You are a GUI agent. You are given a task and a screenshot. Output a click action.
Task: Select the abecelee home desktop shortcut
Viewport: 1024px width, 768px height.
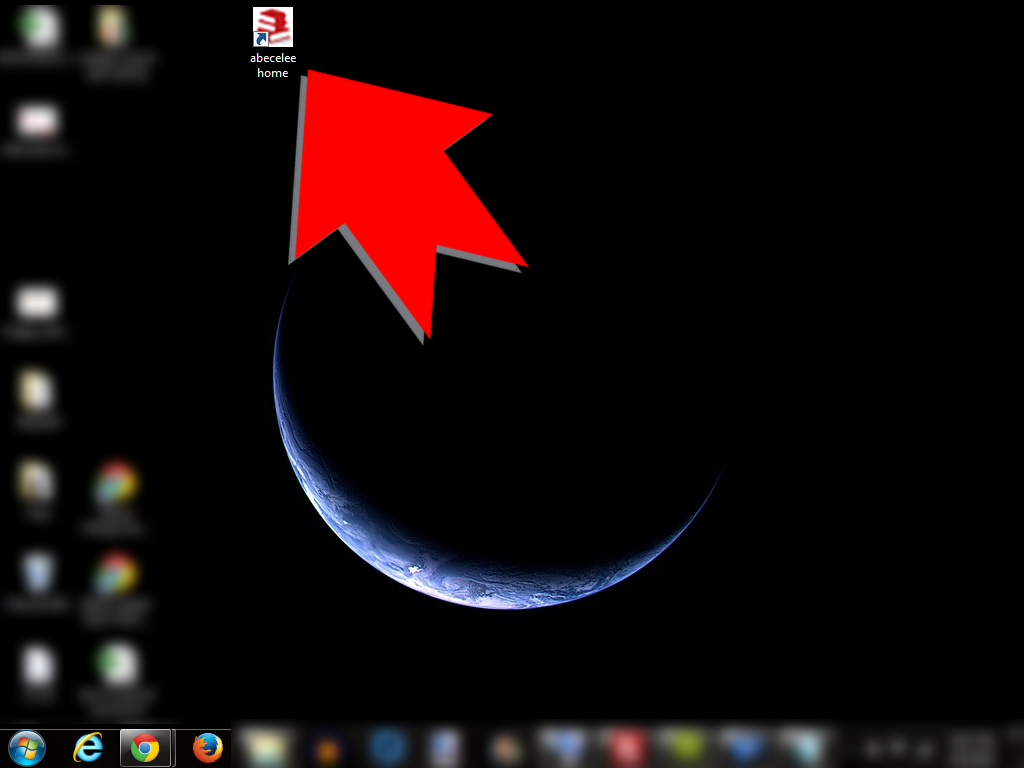coord(273,43)
